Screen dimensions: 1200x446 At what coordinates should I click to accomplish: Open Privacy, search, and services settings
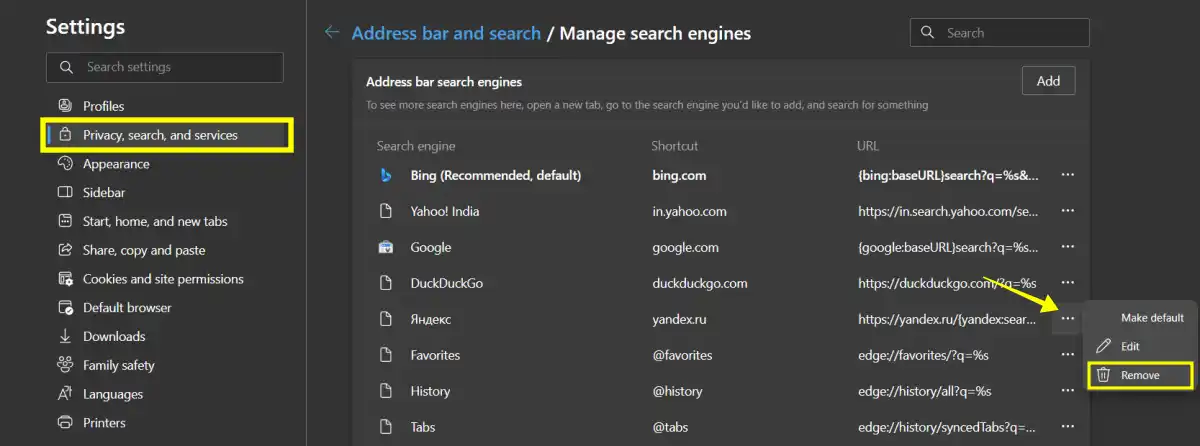coord(167,135)
